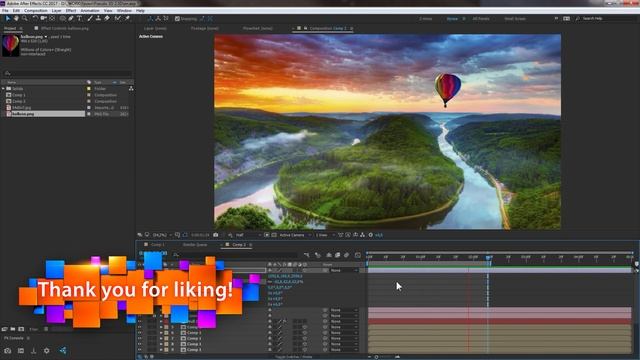Viewport: 640px width, 360px height.
Task: Click the shy layers icon in timeline
Action: [329, 255]
